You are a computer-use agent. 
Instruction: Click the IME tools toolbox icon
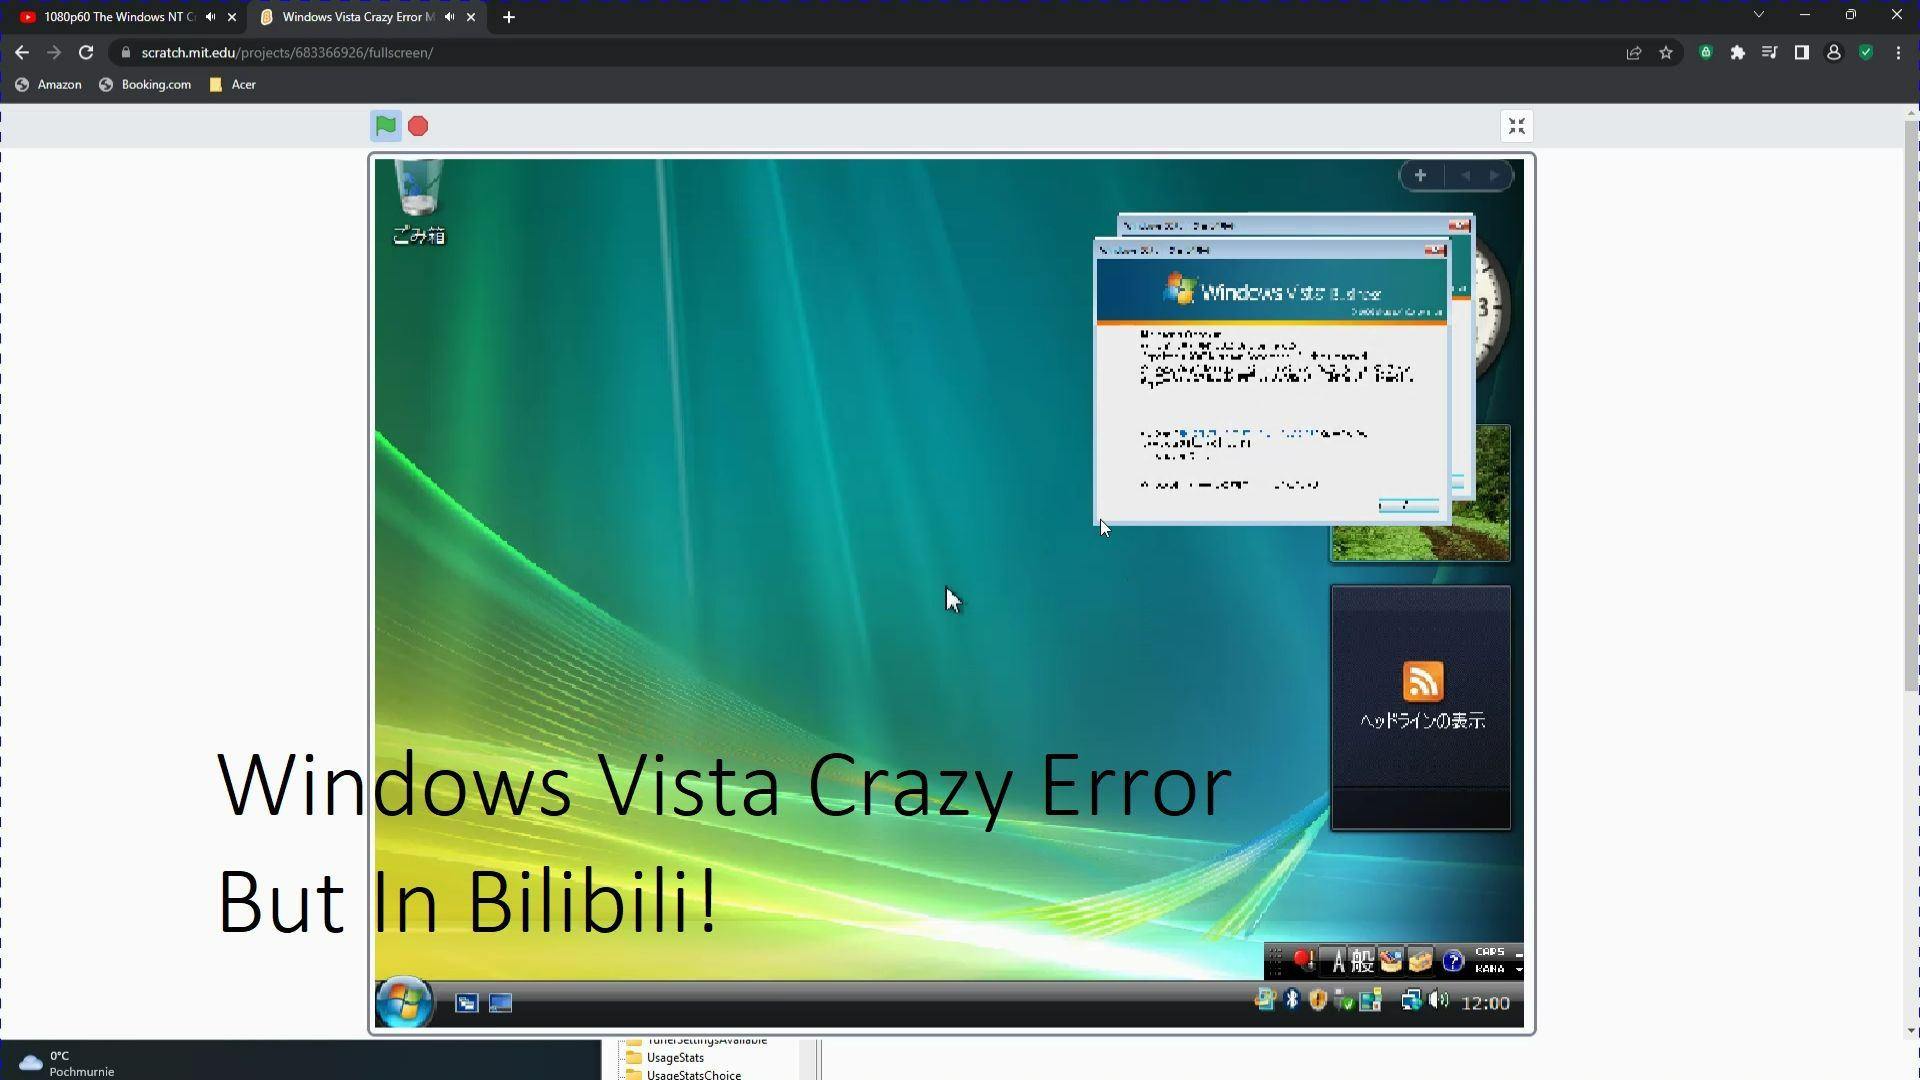tap(1420, 961)
